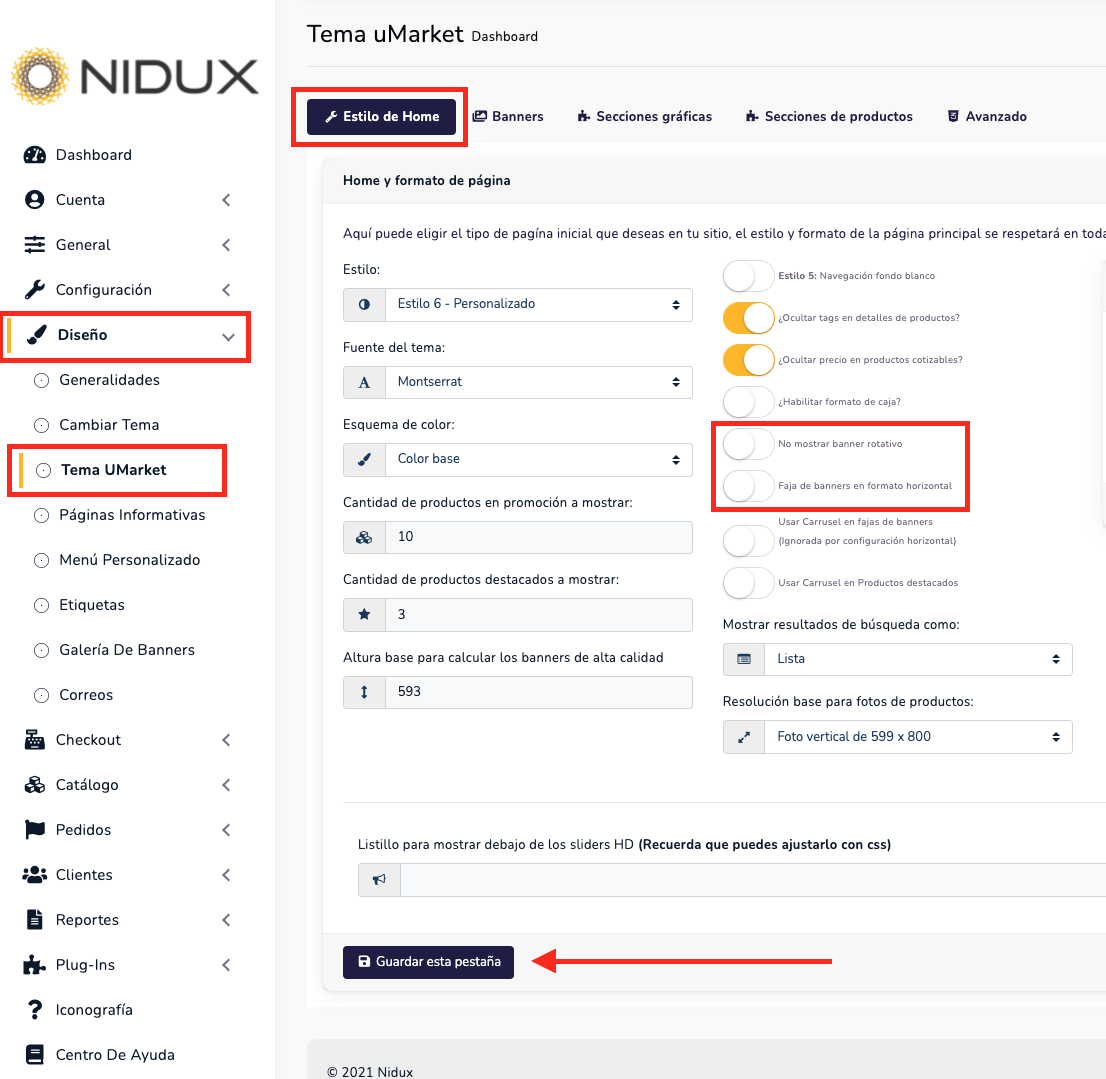Open Etiquetas page
The image size is (1106, 1079).
point(92,605)
